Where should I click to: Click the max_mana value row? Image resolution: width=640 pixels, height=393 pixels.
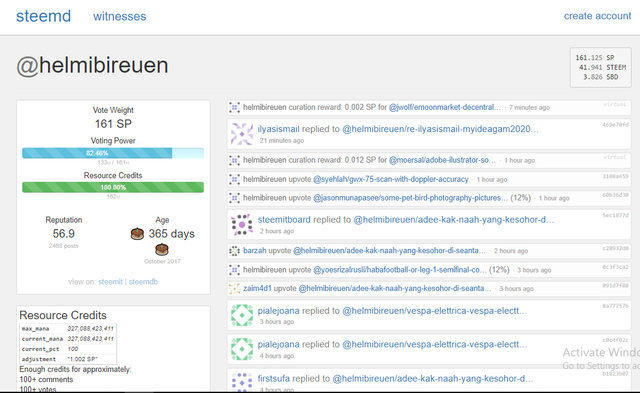68,329
